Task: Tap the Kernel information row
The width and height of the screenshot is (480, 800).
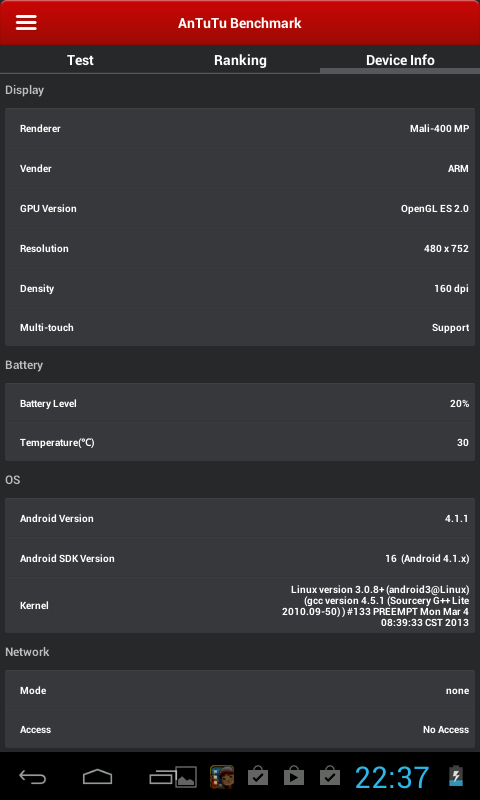Action: 240,606
